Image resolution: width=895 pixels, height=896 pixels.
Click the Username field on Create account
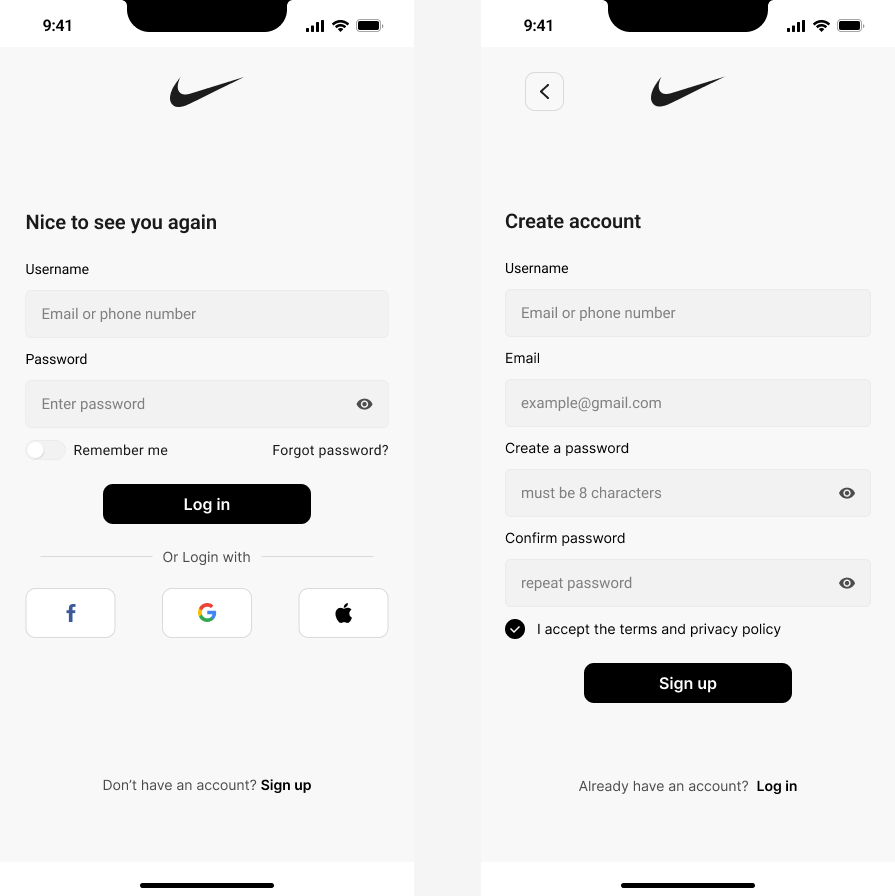tap(687, 313)
